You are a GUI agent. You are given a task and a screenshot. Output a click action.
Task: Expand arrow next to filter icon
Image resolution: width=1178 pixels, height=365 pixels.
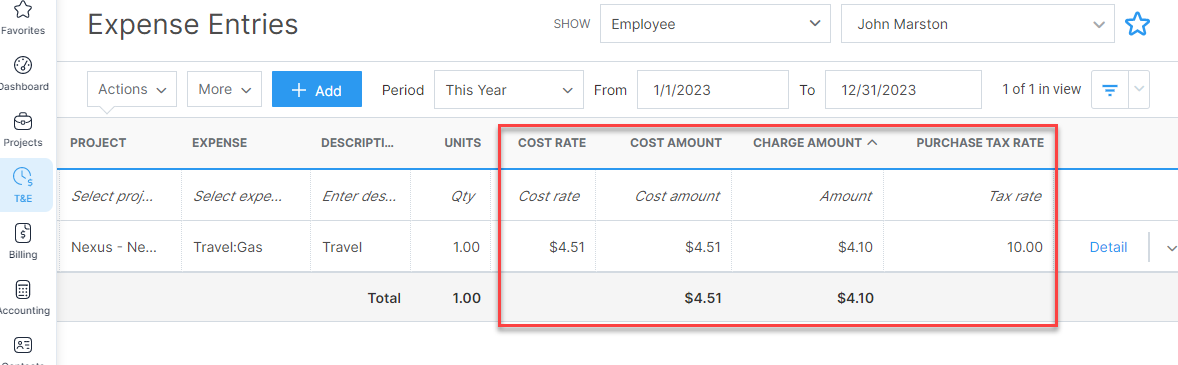tap(1139, 90)
